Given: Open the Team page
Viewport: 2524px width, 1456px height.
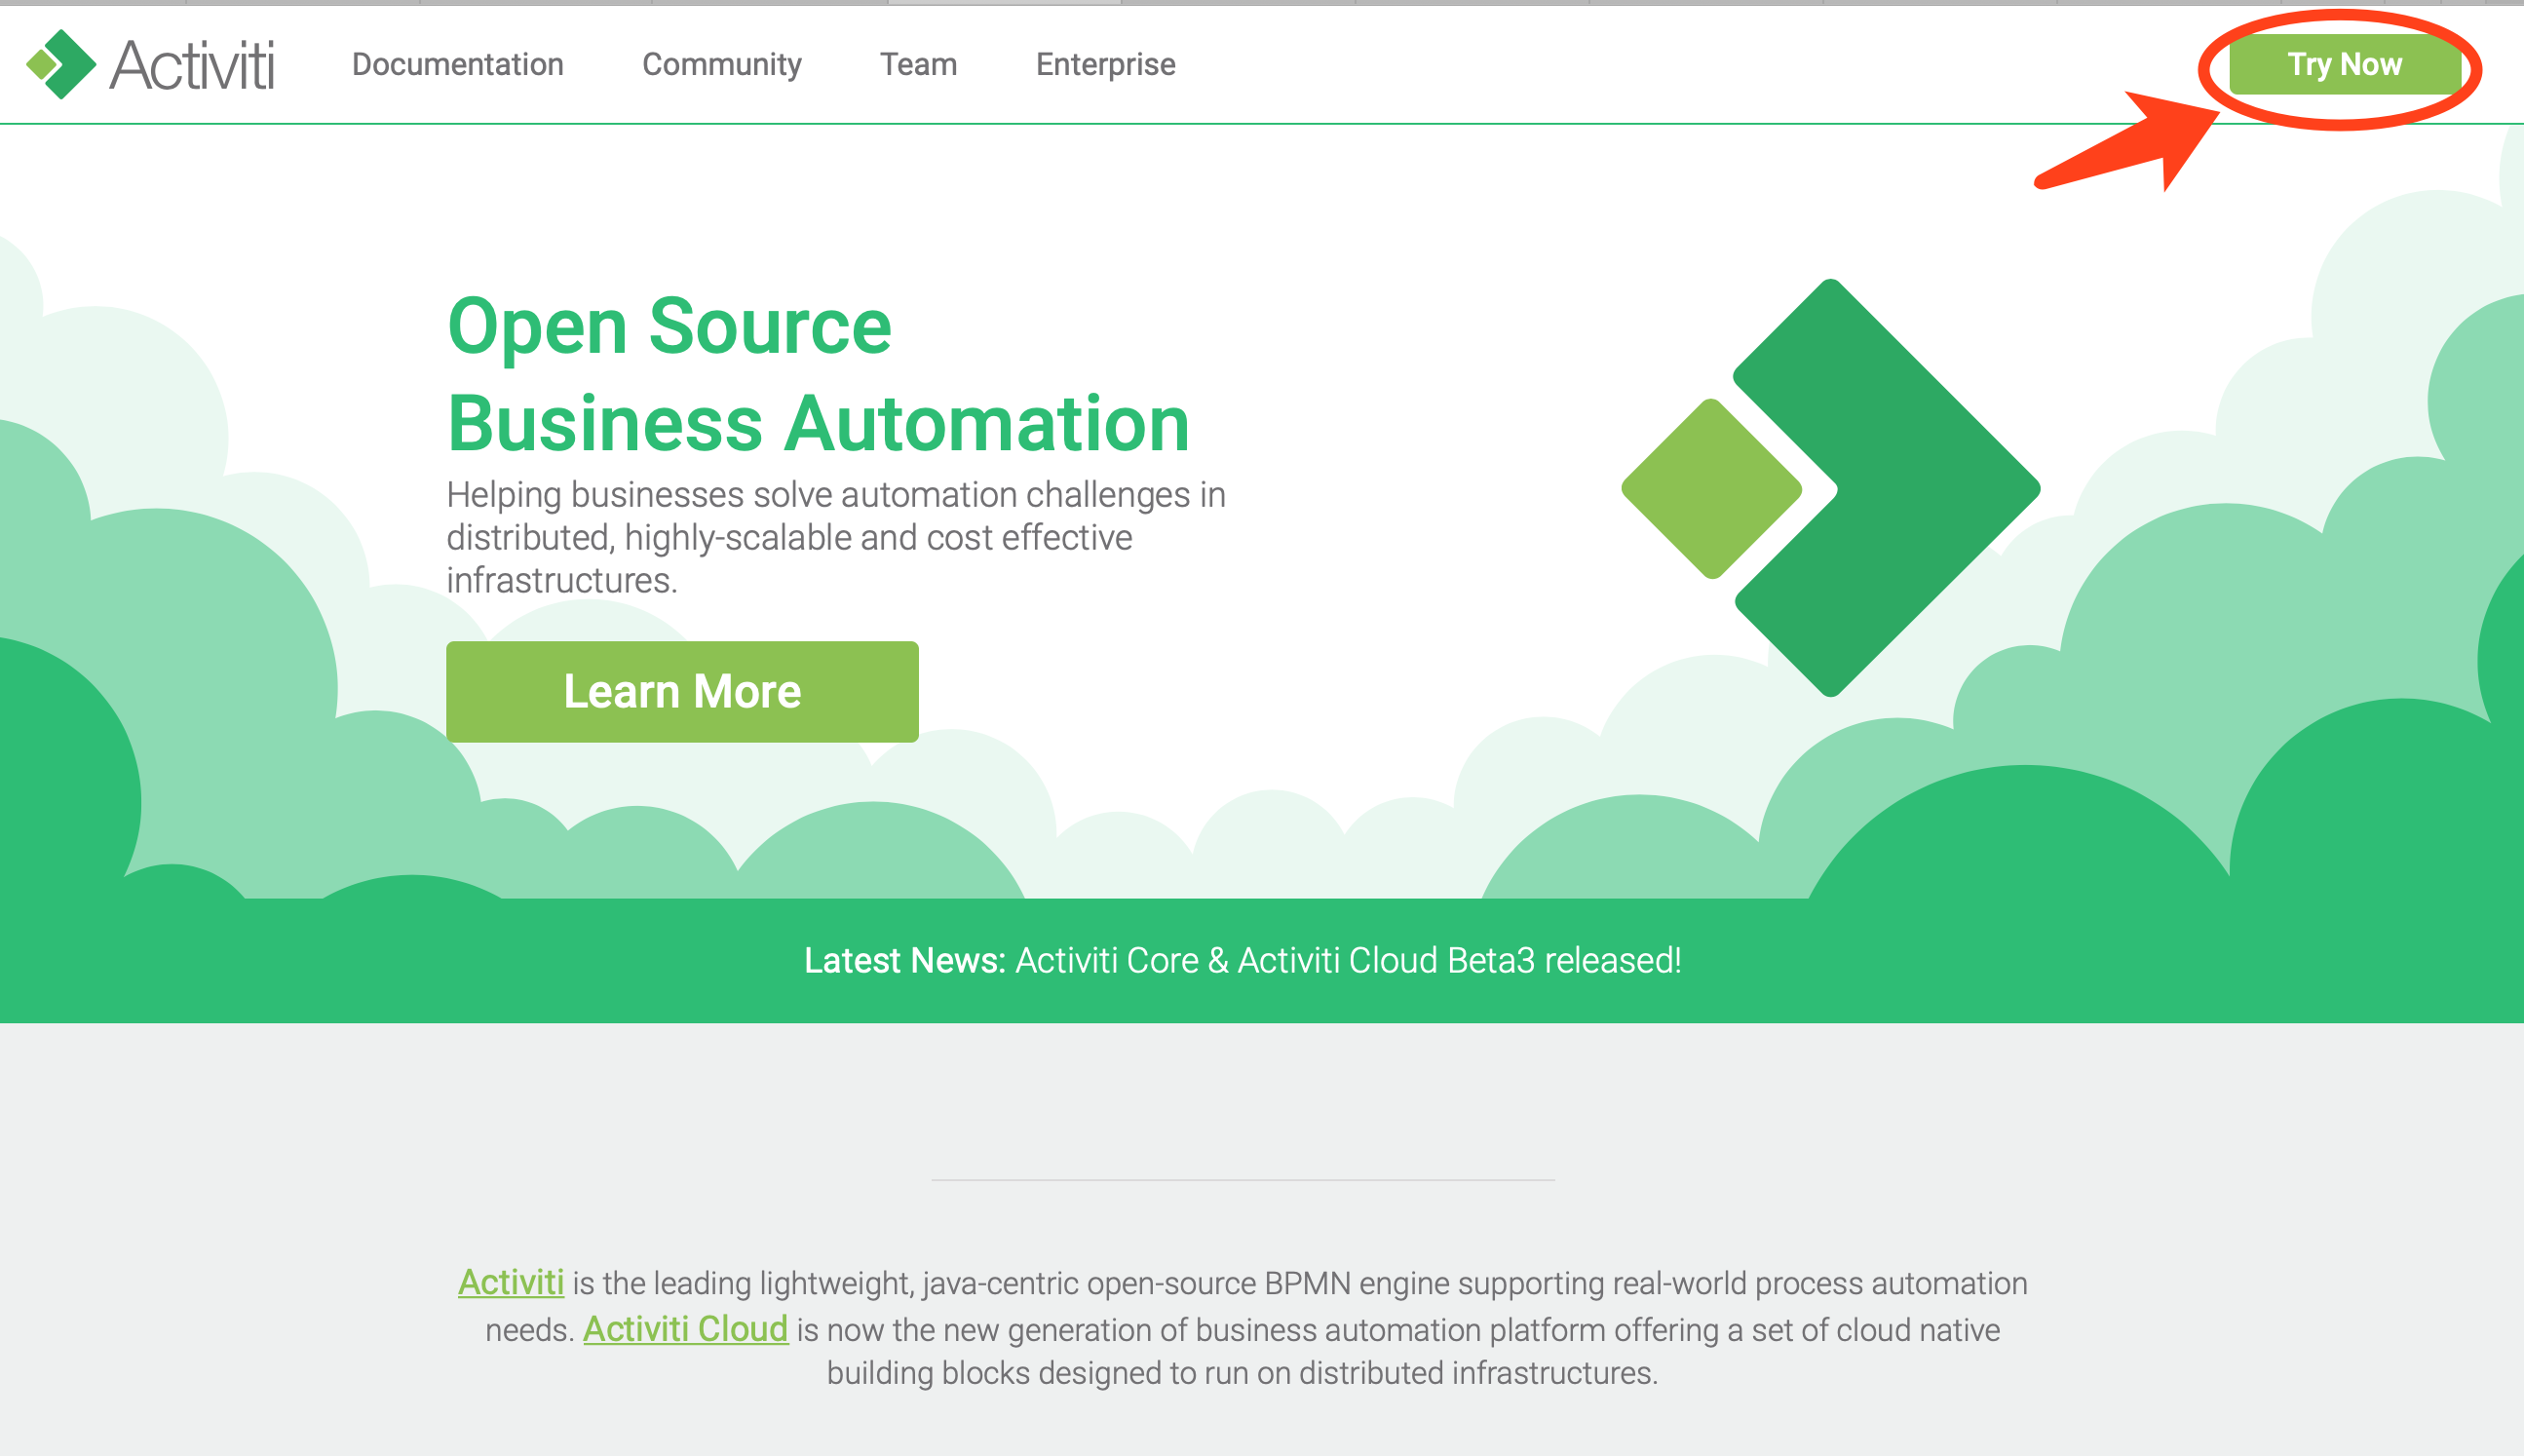Looking at the screenshot, I should click(919, 64).
